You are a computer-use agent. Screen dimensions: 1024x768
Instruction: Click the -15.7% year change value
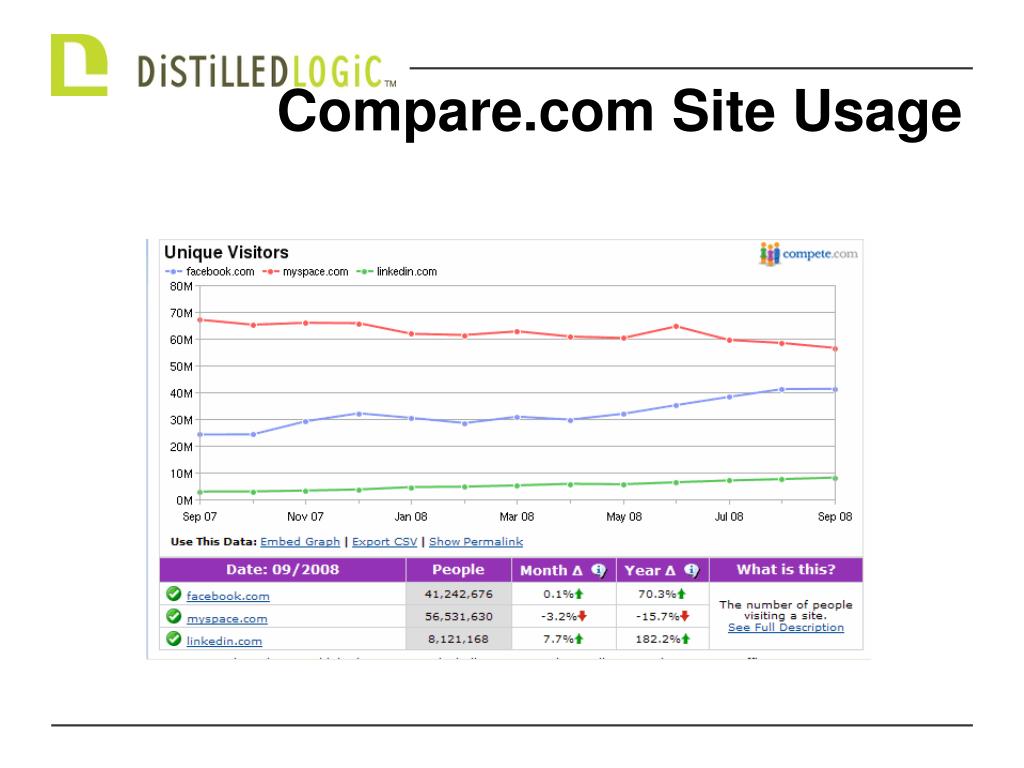tap(658, 616)
